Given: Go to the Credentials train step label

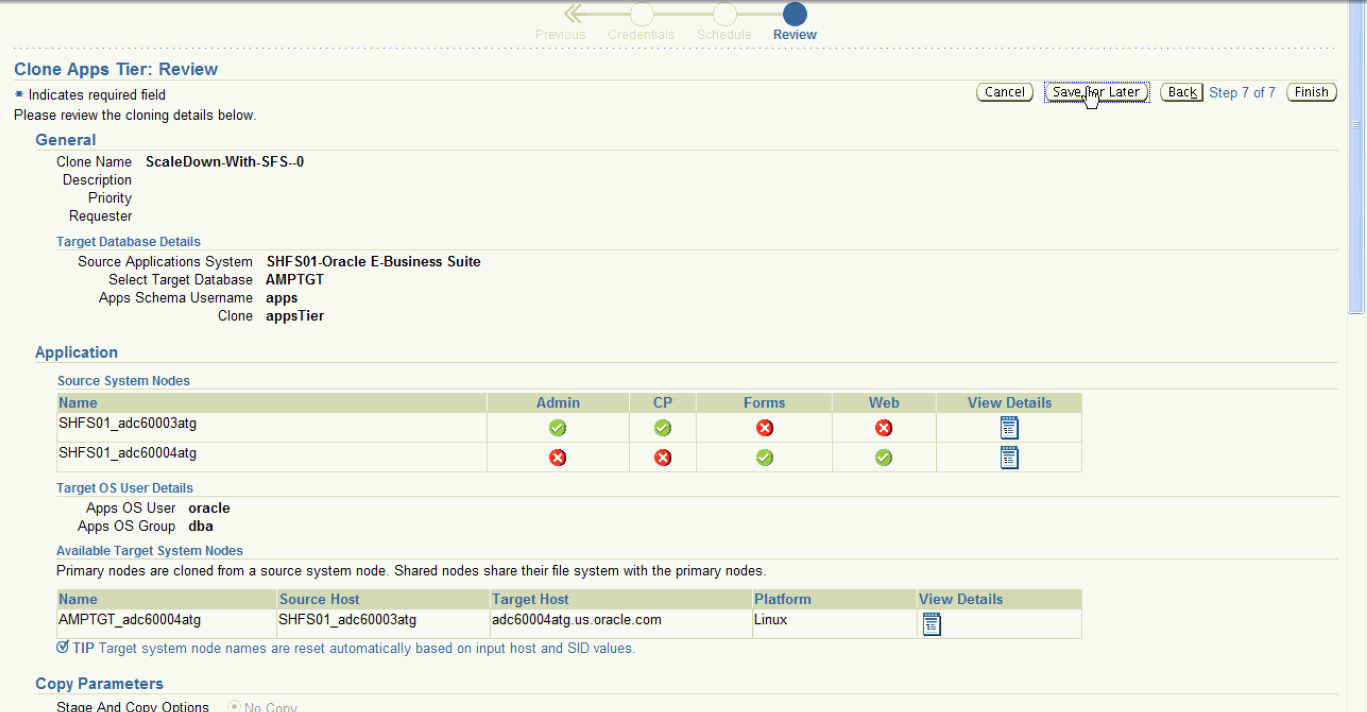Looking at the screenshot, I should (x=641, y=34).
